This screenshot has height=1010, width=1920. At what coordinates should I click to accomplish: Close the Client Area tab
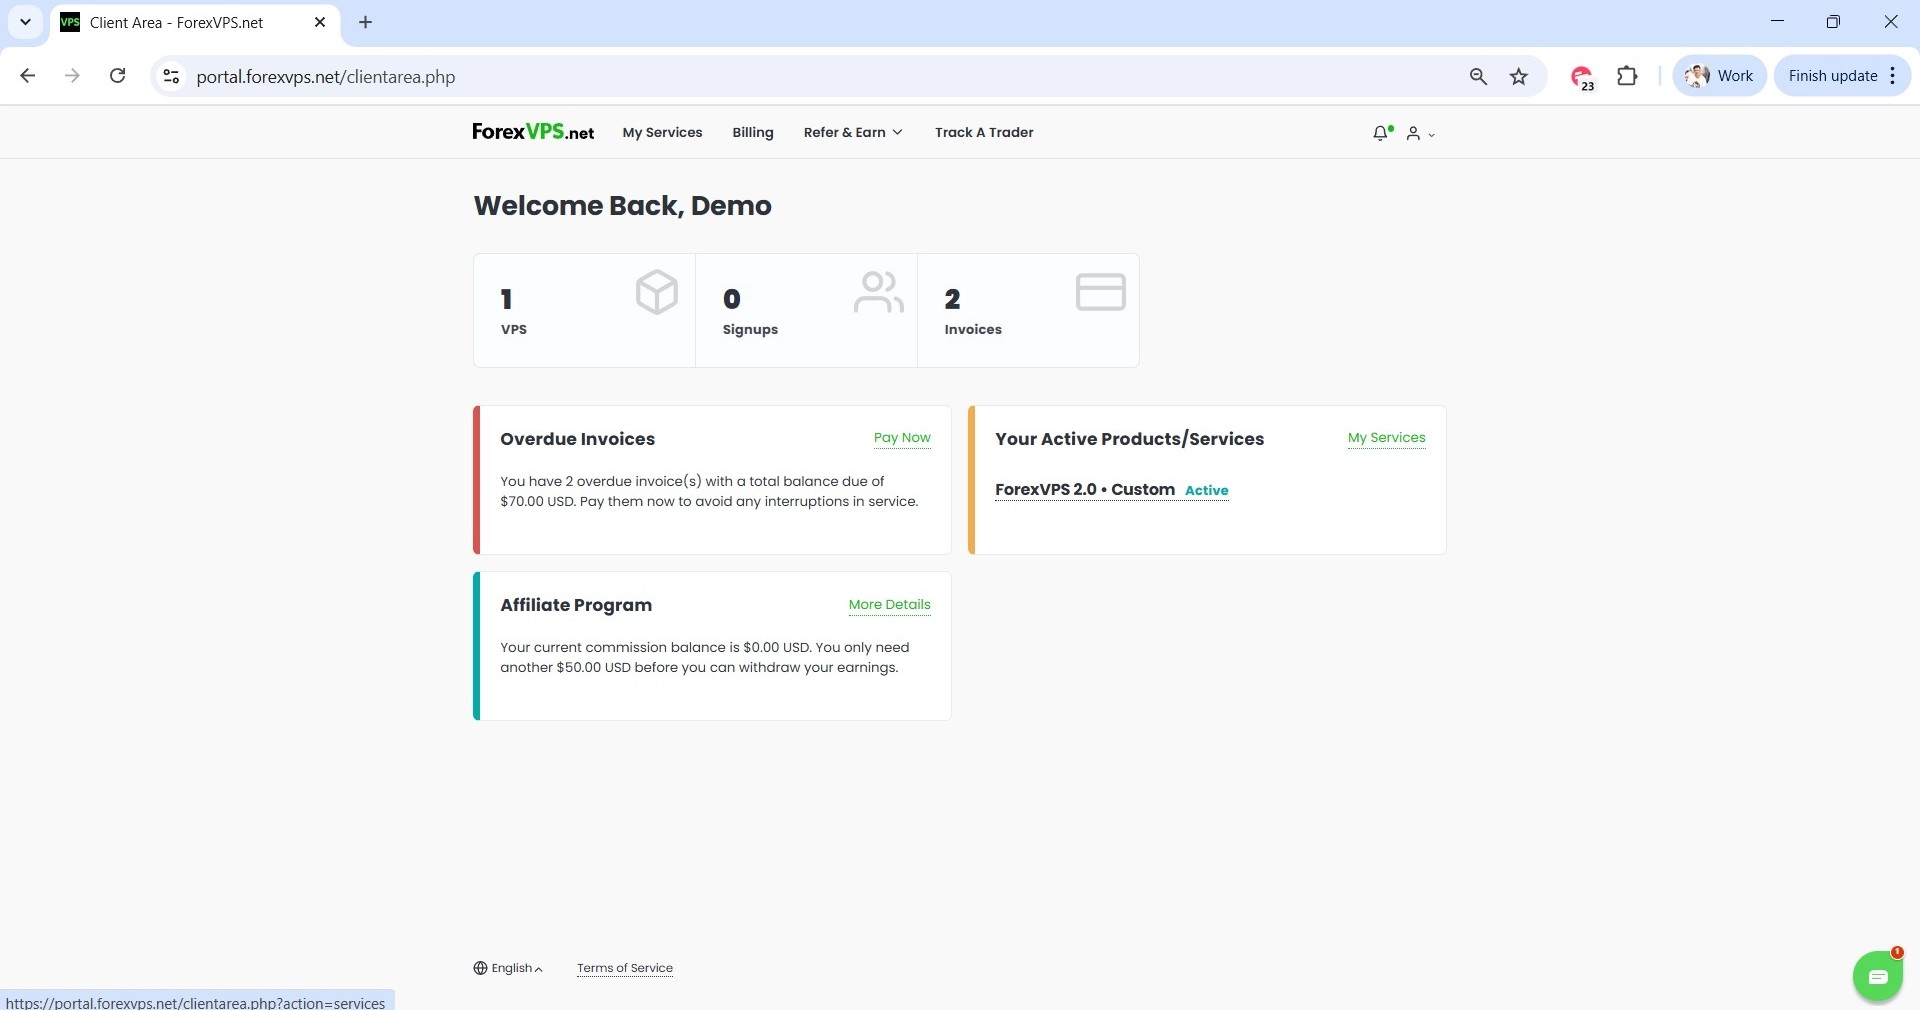320,22
